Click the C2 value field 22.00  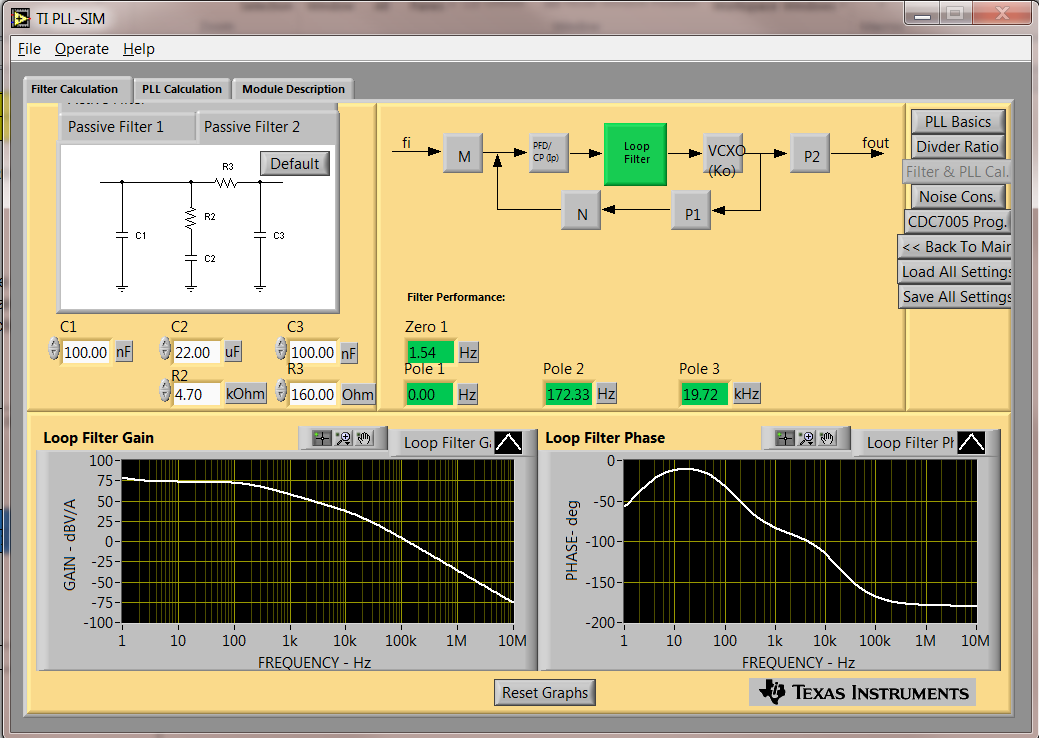(196, 352)
